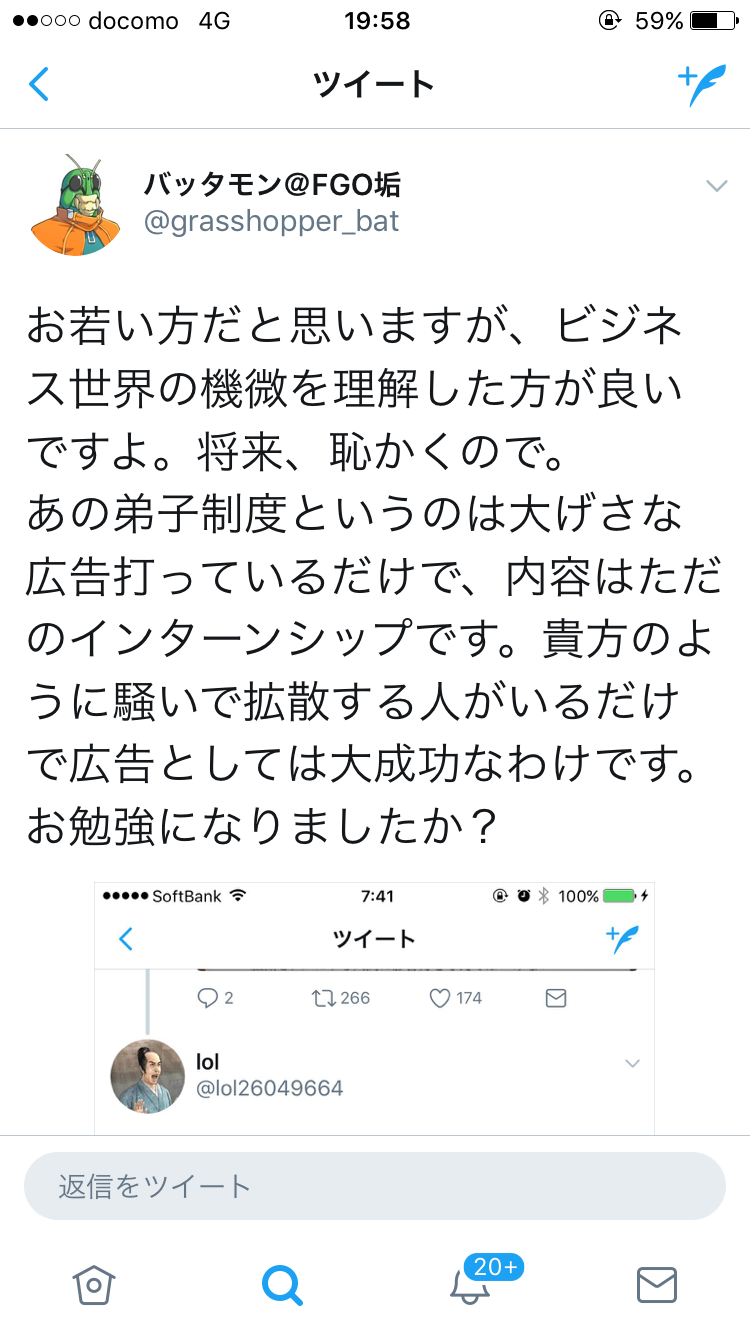Click the reply bubble icon showing 2

pyautogui.click(x=208, y=998)
